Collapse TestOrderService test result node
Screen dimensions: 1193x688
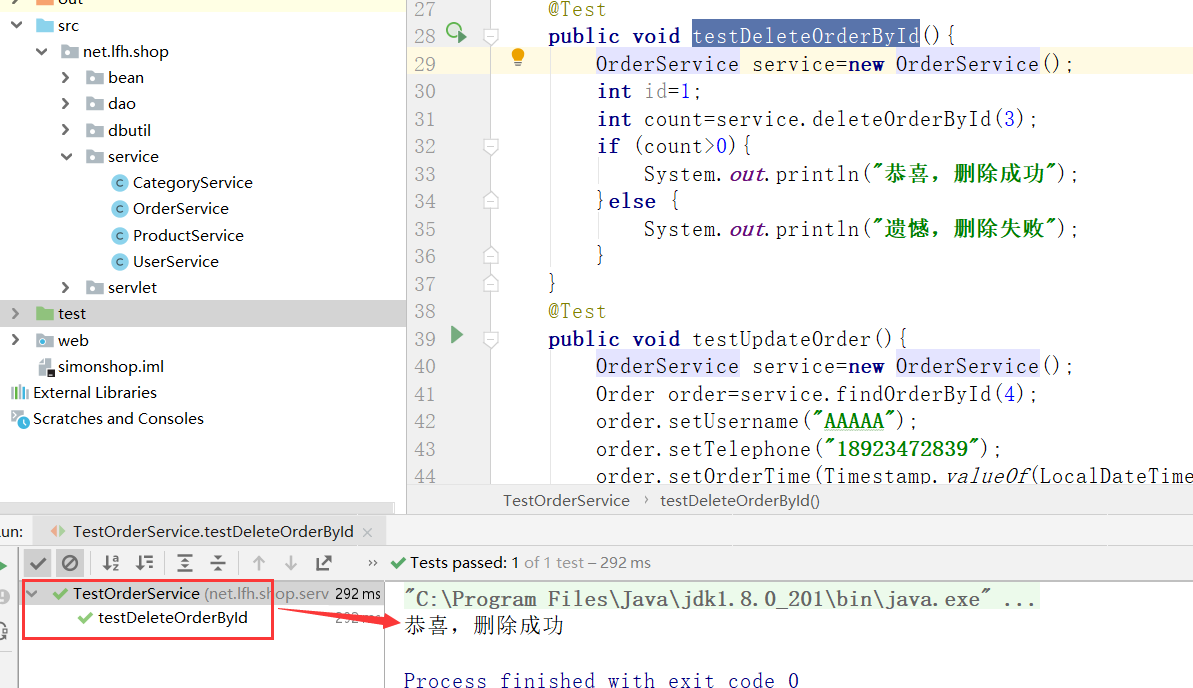tap(32, 593)
